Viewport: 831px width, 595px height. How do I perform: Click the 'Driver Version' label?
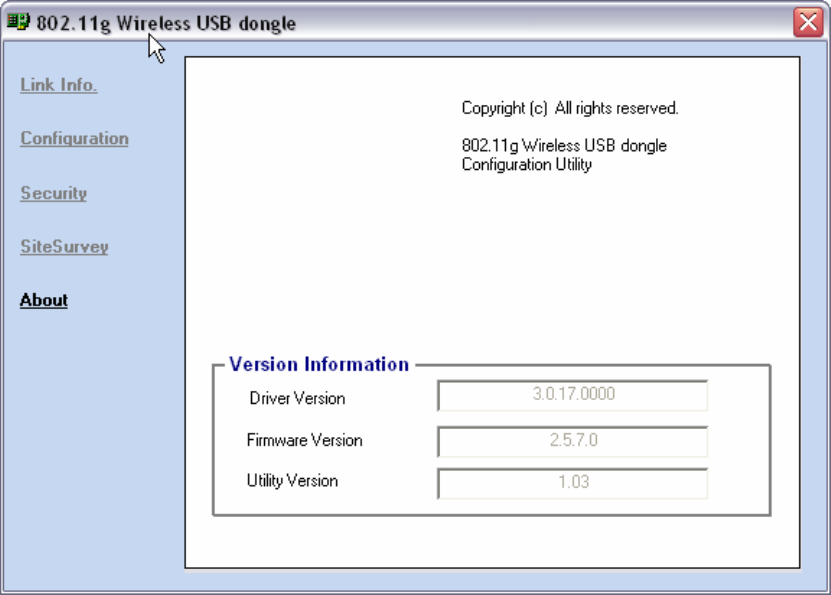pyautogui.click(x=297, y=398)
